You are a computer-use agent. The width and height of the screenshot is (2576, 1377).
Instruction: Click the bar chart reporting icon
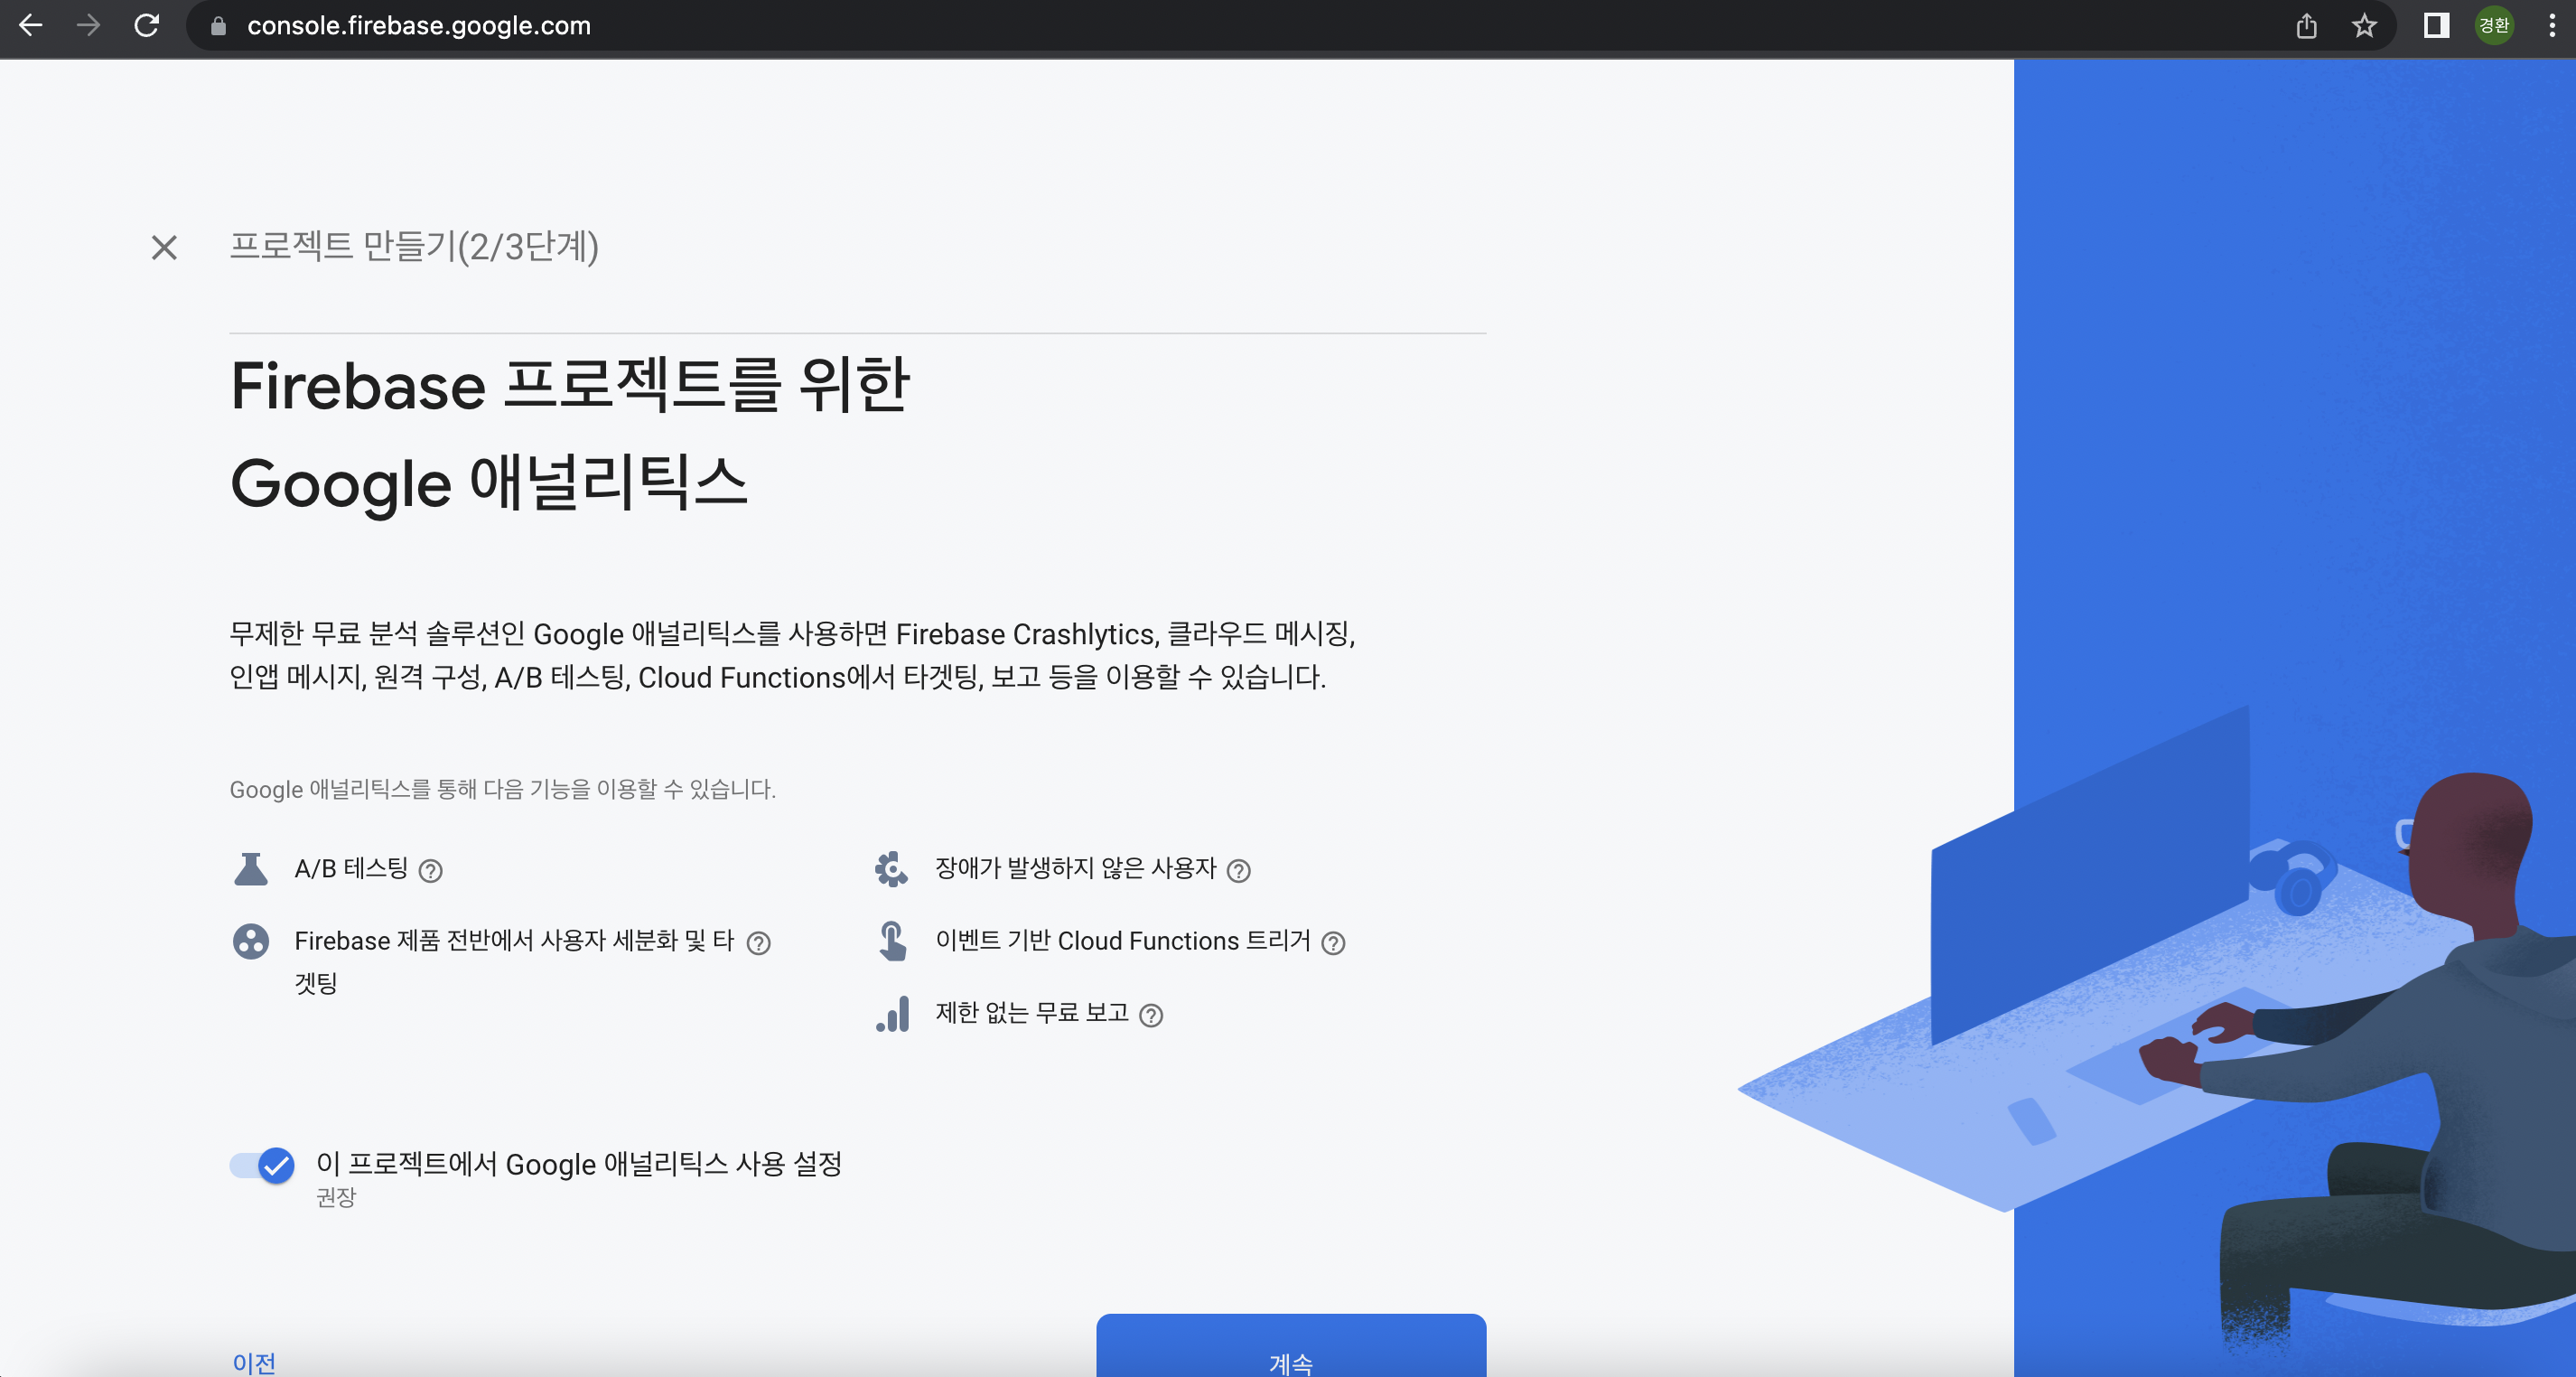point(893,1013)
